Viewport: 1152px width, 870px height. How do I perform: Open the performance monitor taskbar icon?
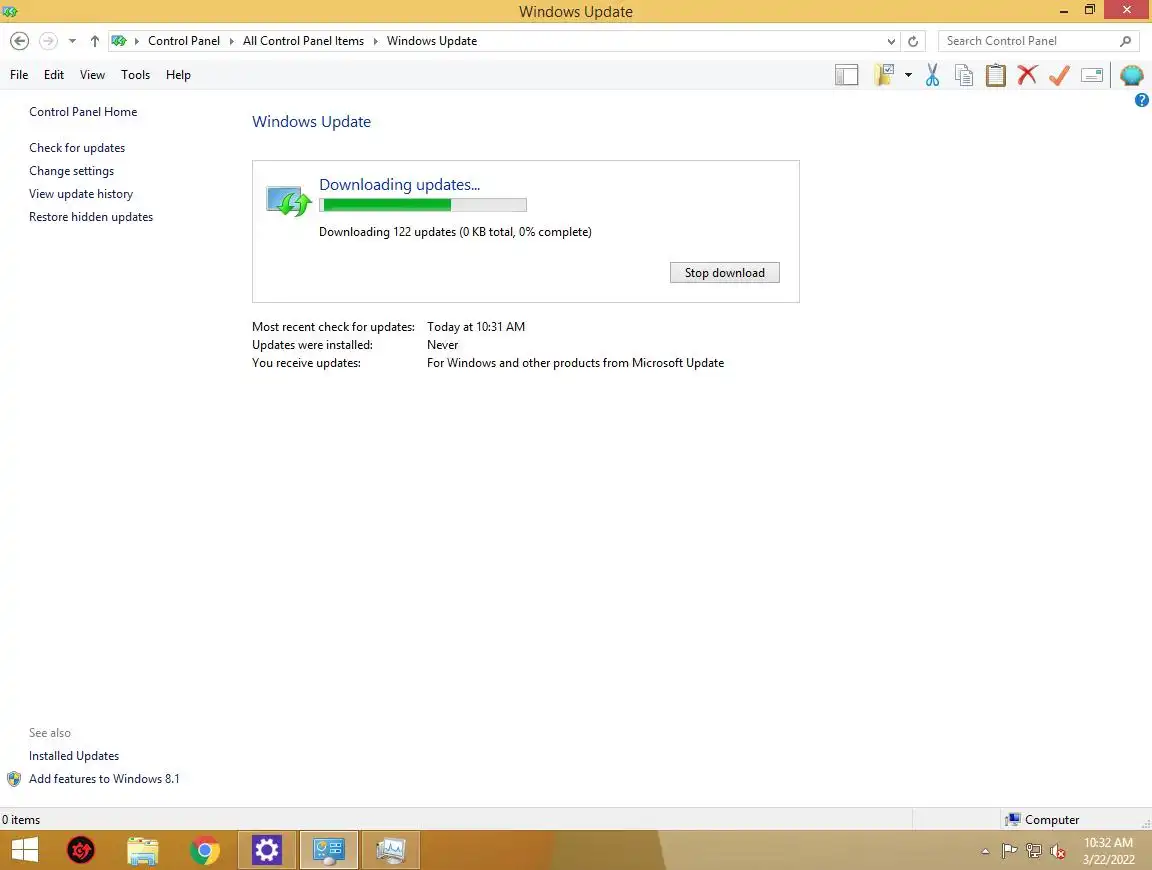pyautogui.click(x=391, y=851)
